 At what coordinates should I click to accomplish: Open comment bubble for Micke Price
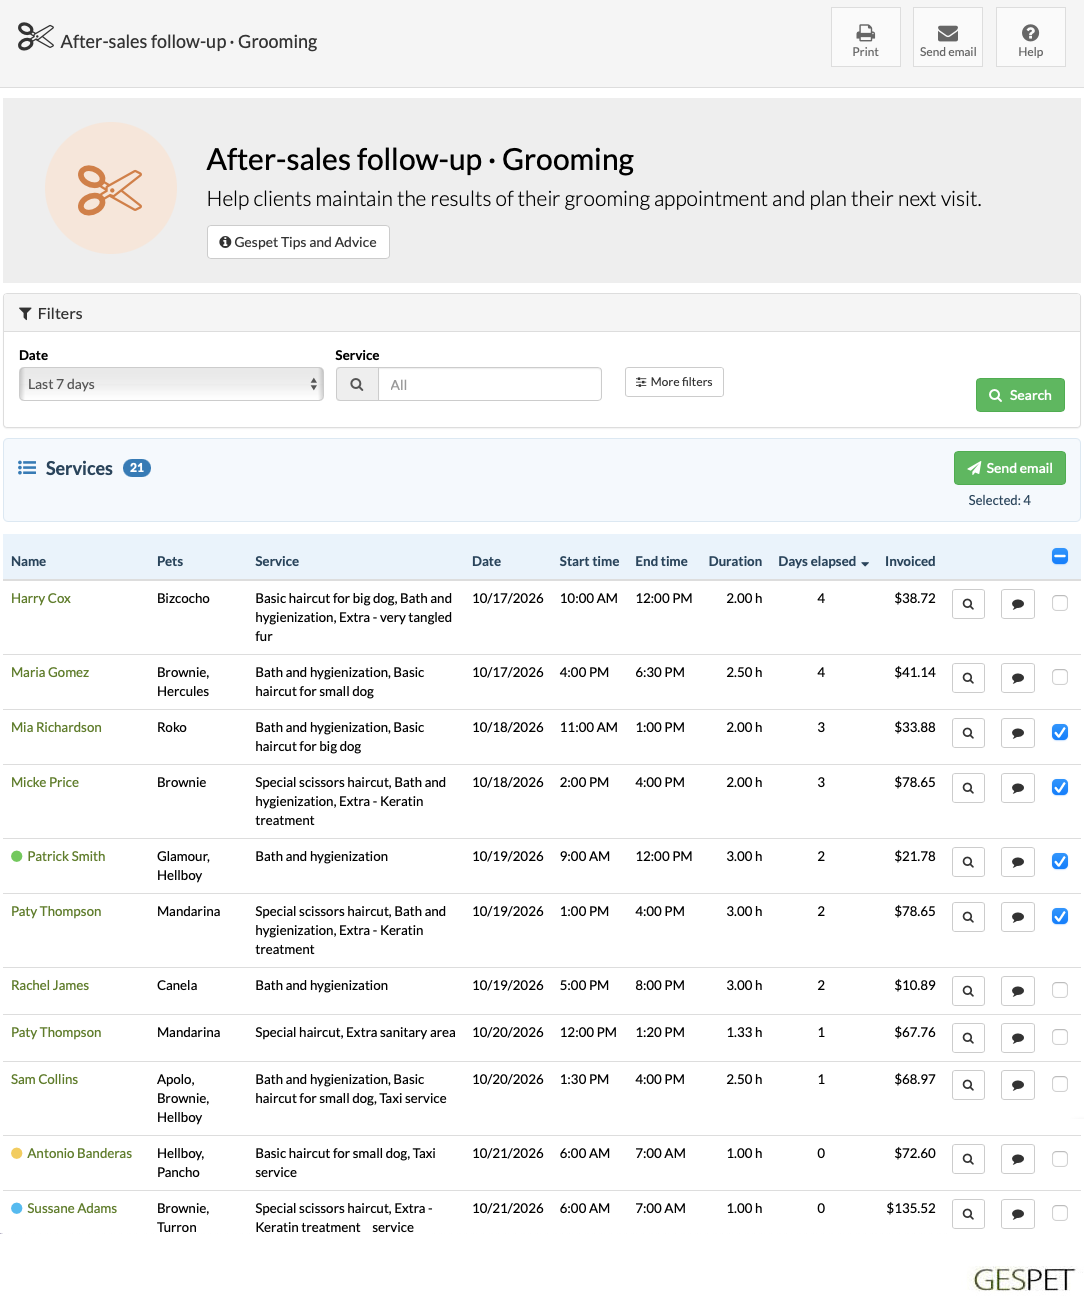(1018, 788)
